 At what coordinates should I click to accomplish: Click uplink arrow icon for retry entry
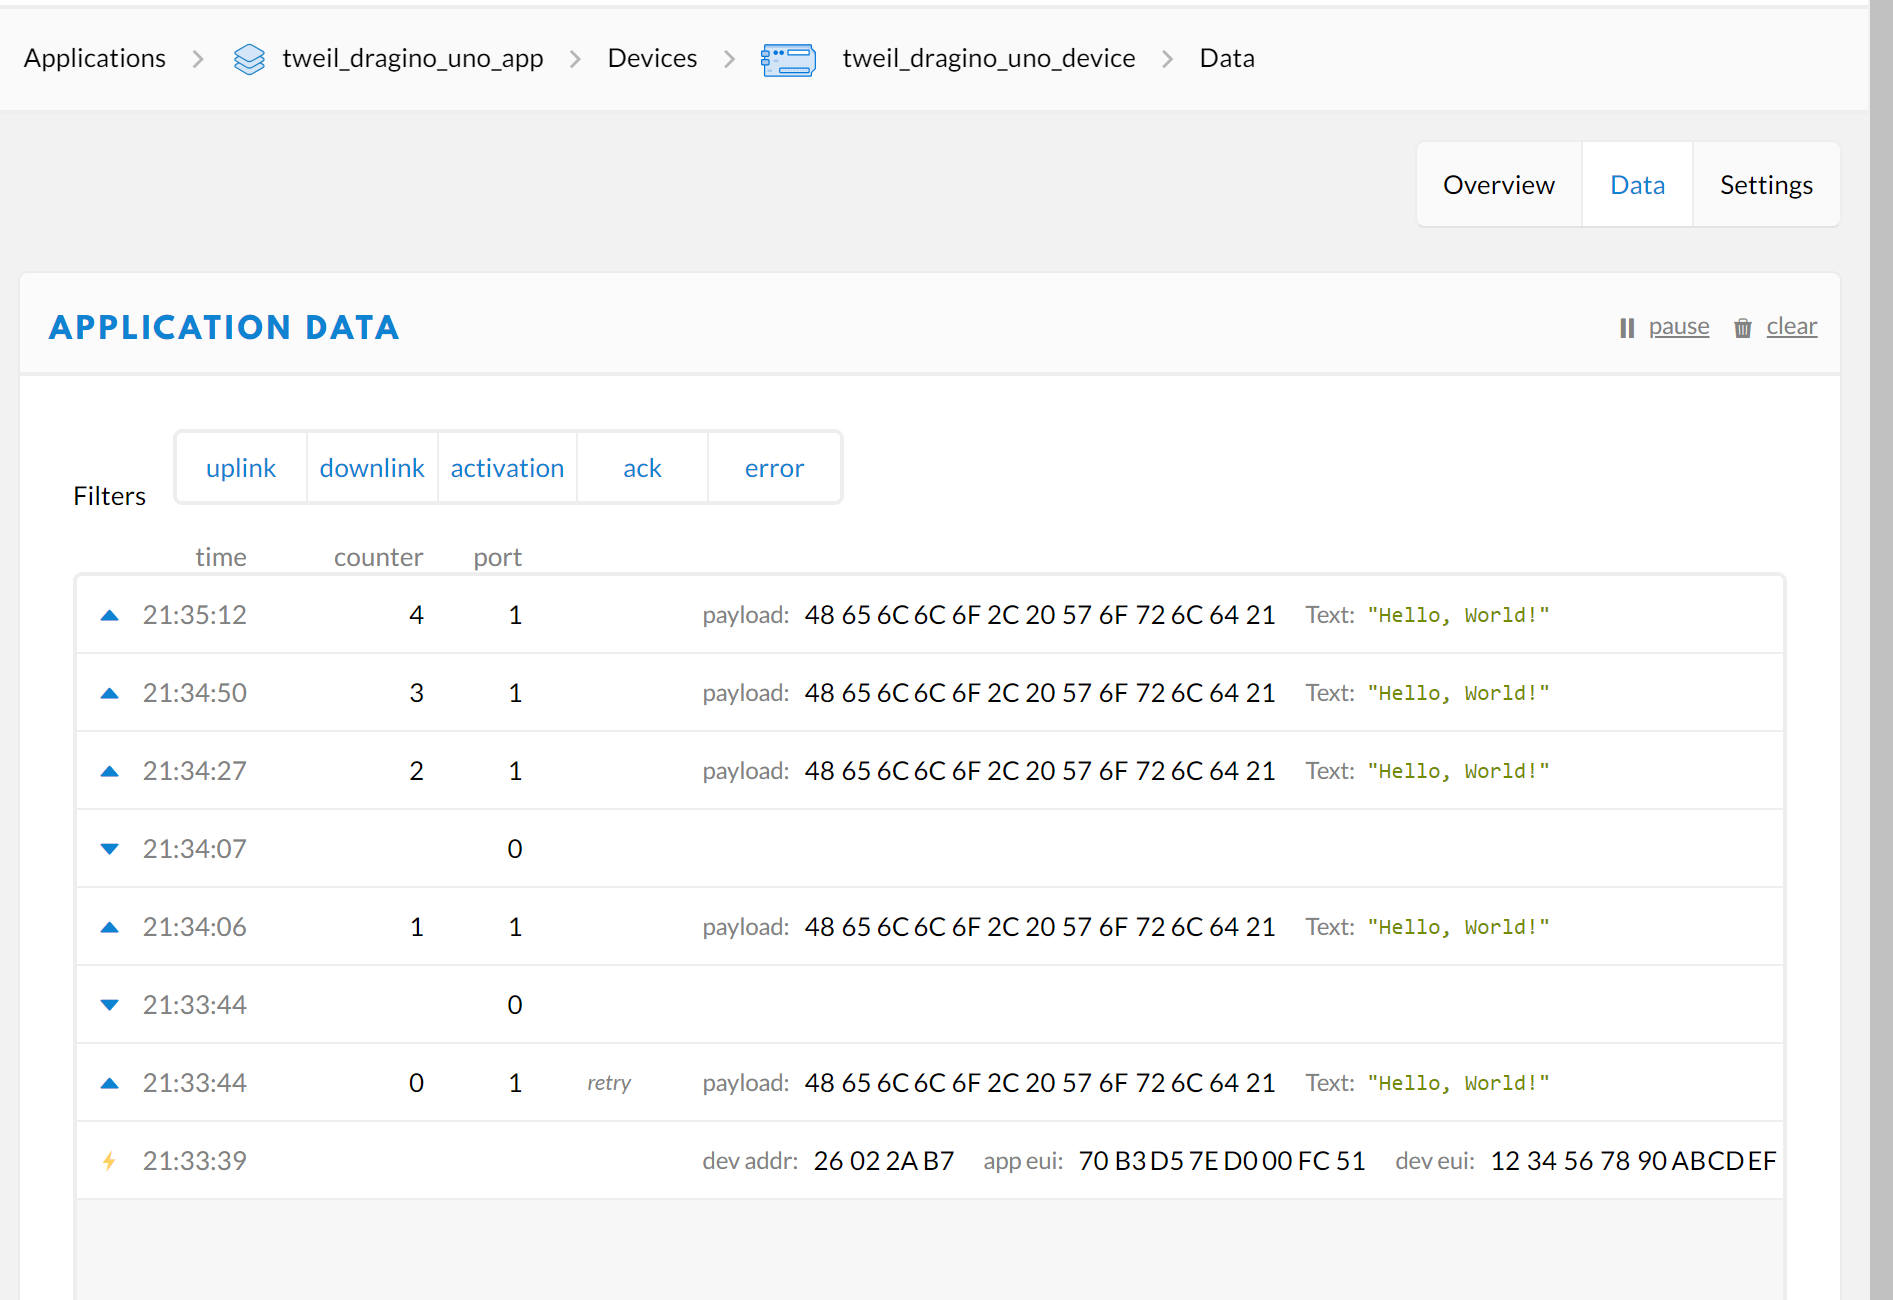[x=110, y=1083]
